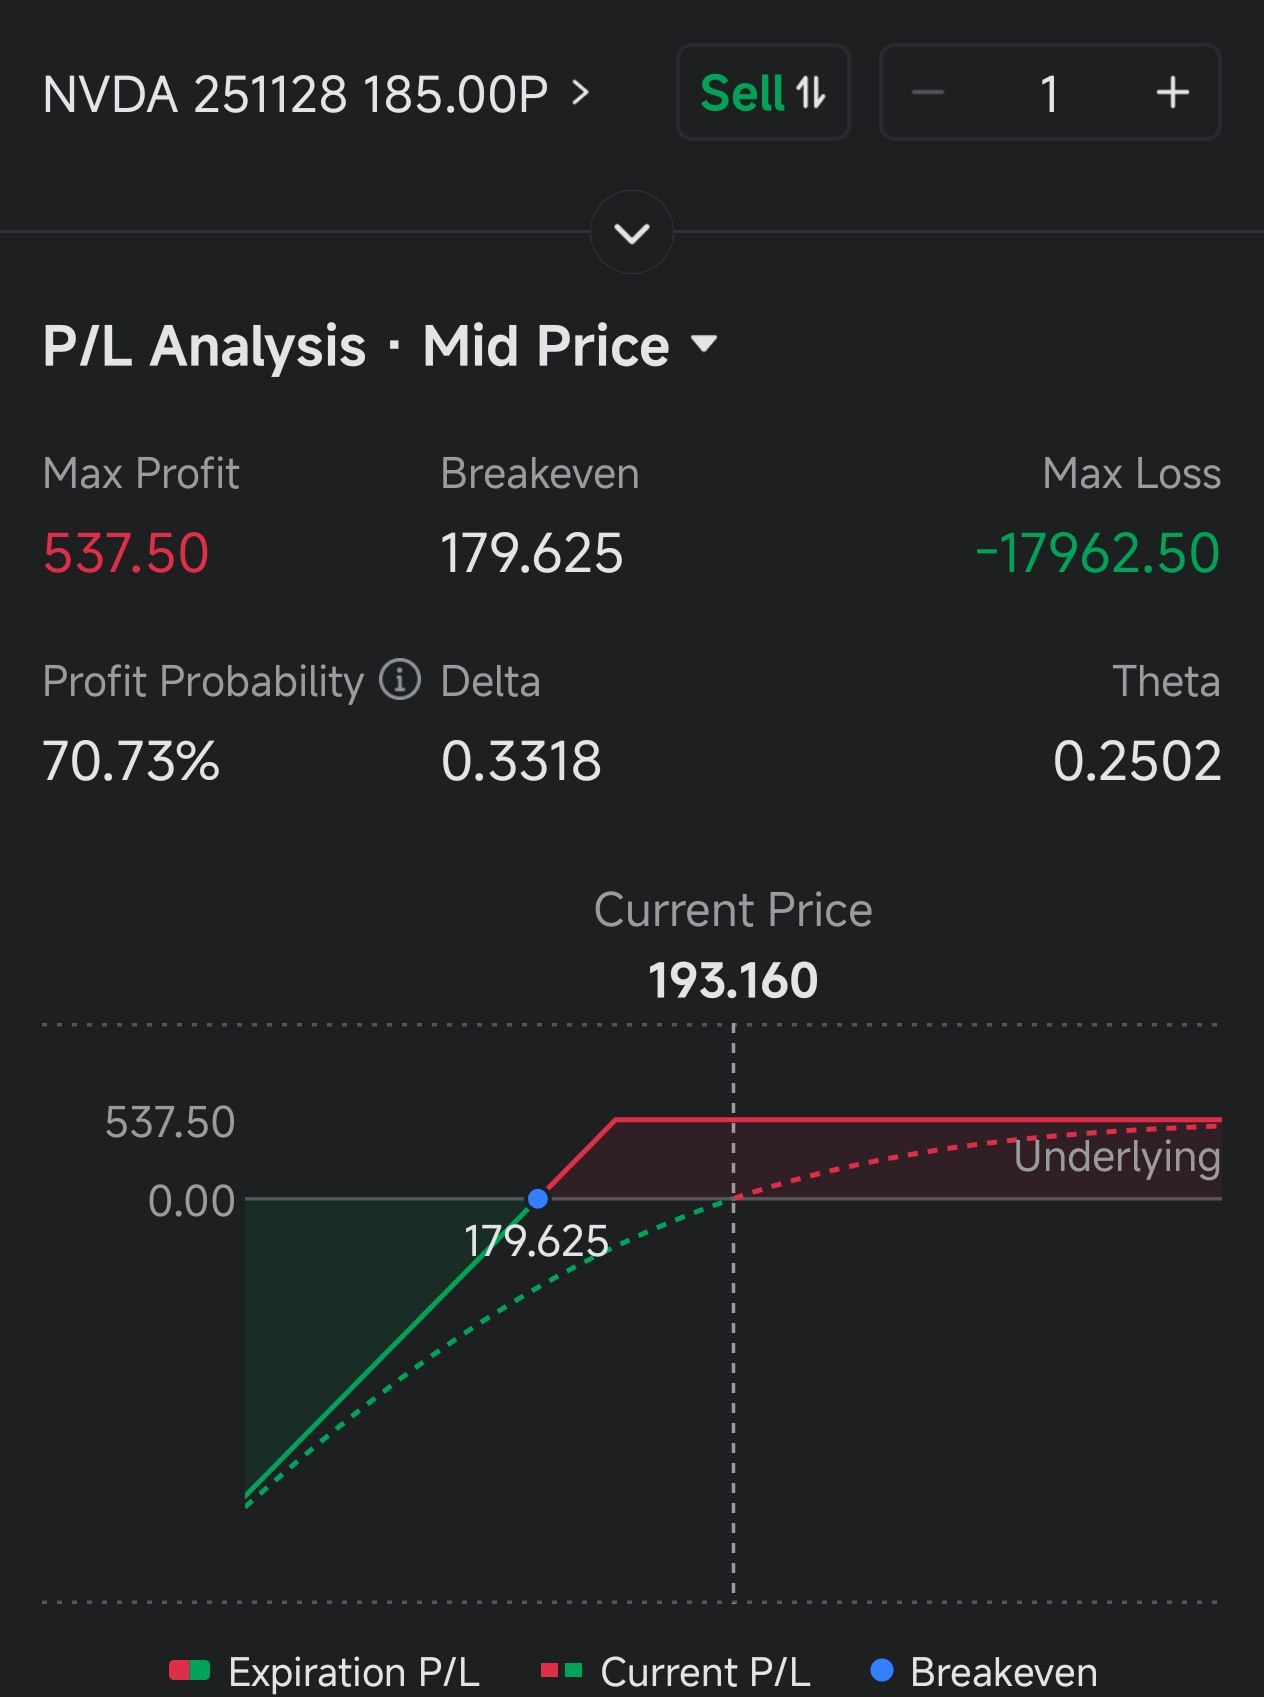Click the P/L Analysis heading
This screenshot has height=1697, width=1264.
coord(205,346)
